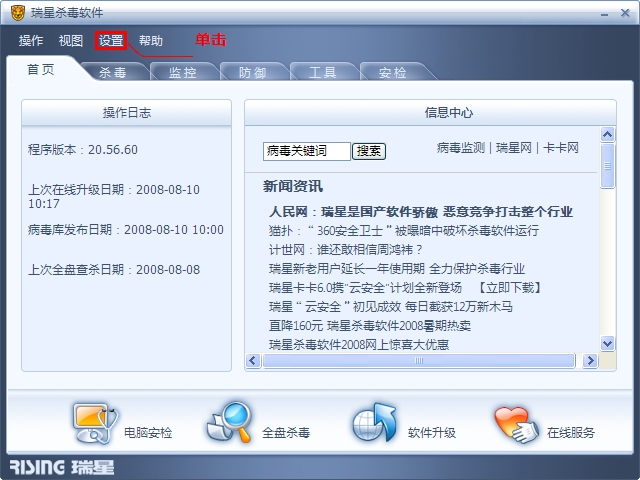The image size is (640, 480).
Task: Open news 瑞星杀毒软件2008网上惊喜大优惠
Action: click(359, 344)
